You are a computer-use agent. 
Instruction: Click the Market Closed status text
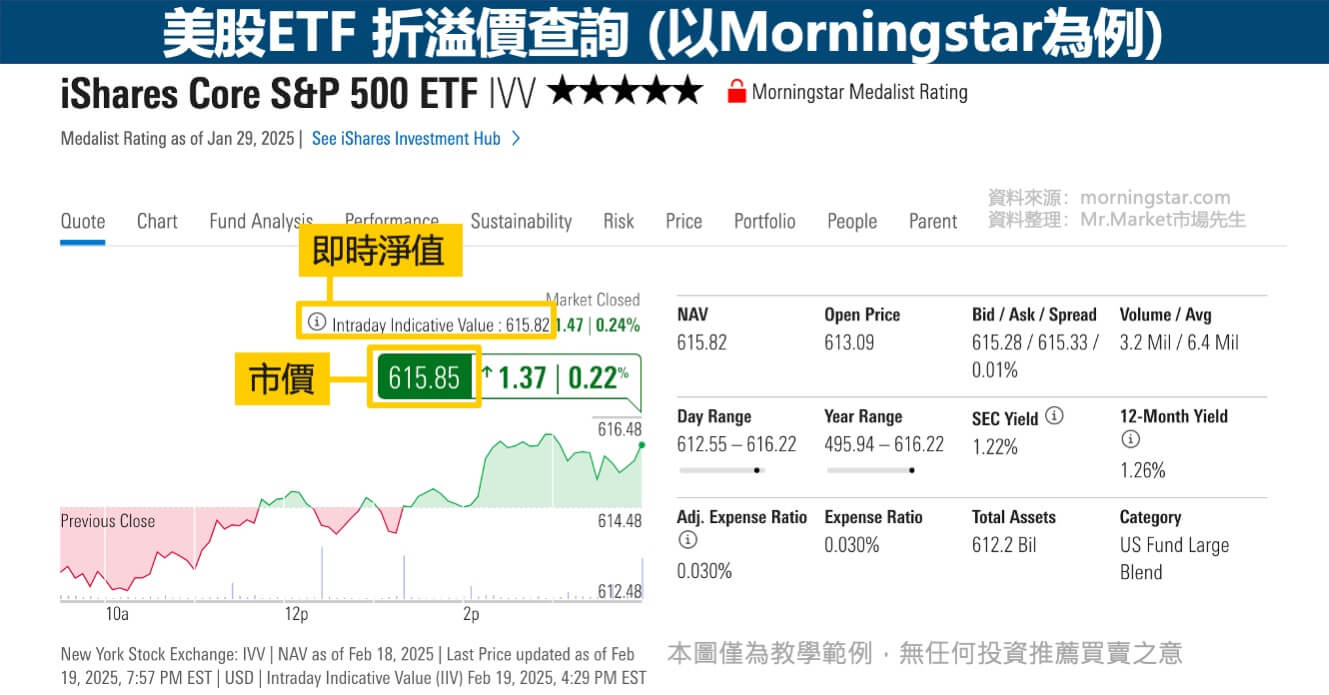[x=592, y=300]
